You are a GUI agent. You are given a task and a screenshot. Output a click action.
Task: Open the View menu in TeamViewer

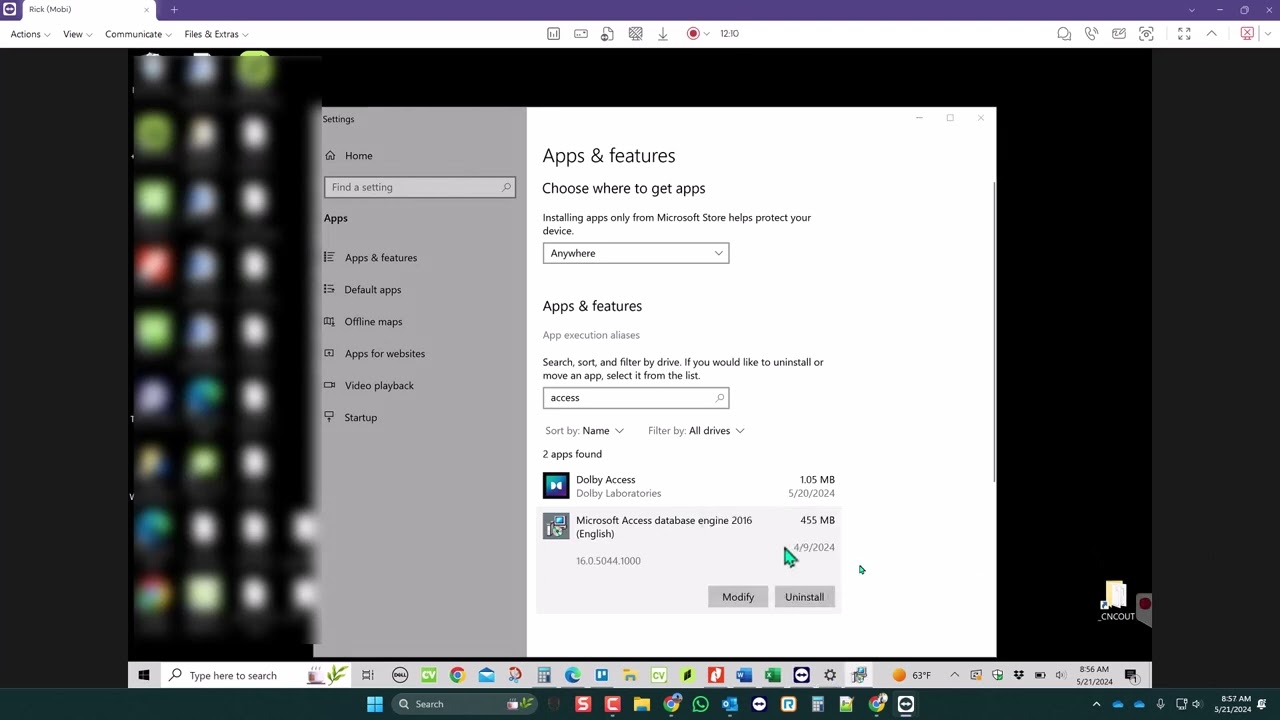(x=78, y=34)
